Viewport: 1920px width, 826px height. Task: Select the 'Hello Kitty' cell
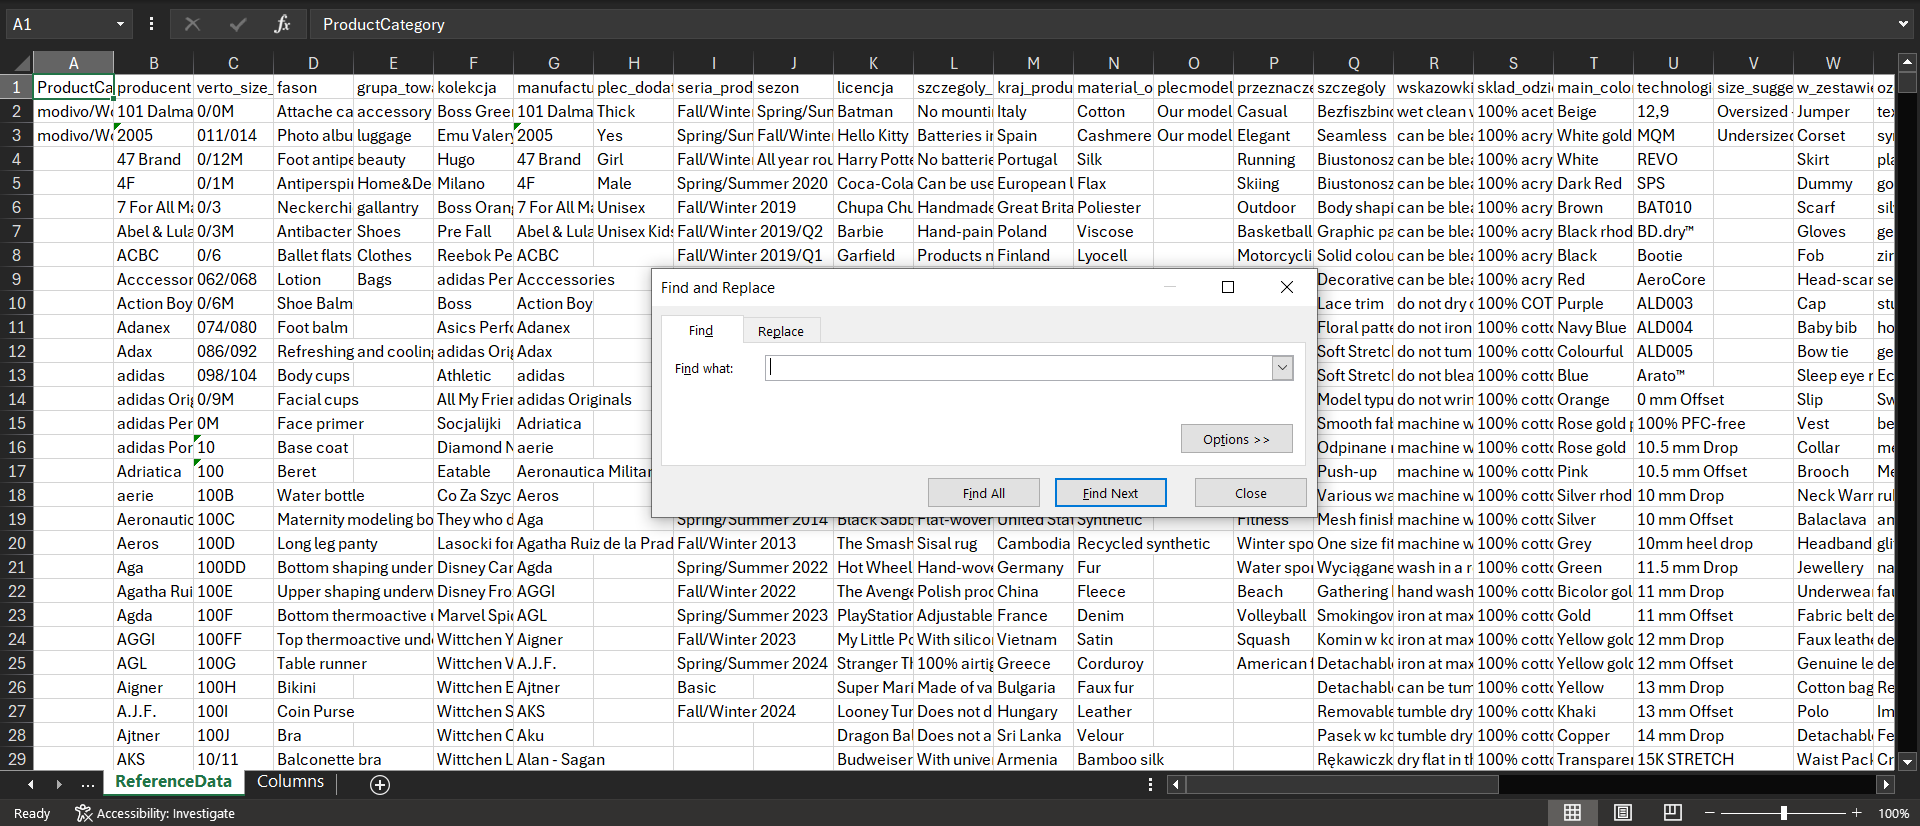[874, 135]
